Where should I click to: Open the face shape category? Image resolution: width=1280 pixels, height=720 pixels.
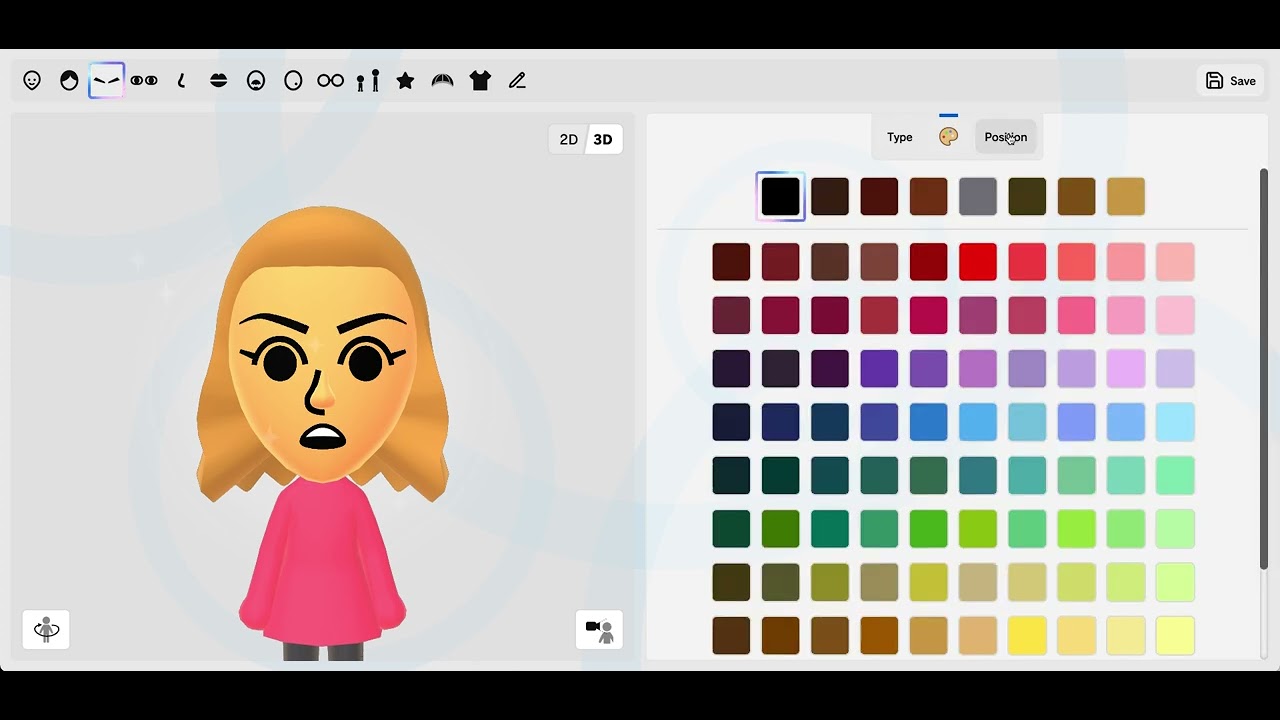(x=32, y=81)
